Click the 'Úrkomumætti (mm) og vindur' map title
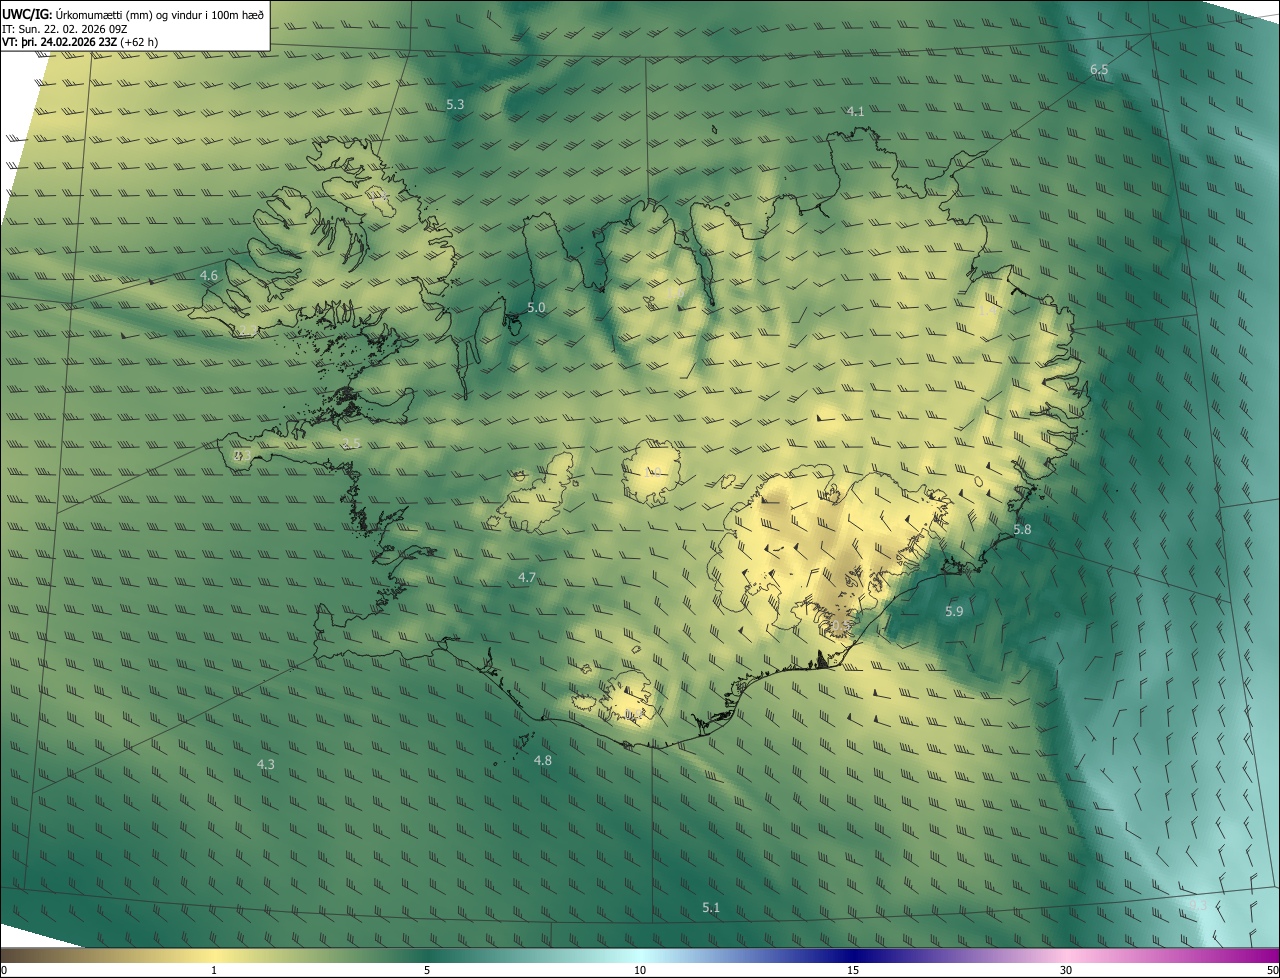This screenshot has width=1280, height=978. 133,14
